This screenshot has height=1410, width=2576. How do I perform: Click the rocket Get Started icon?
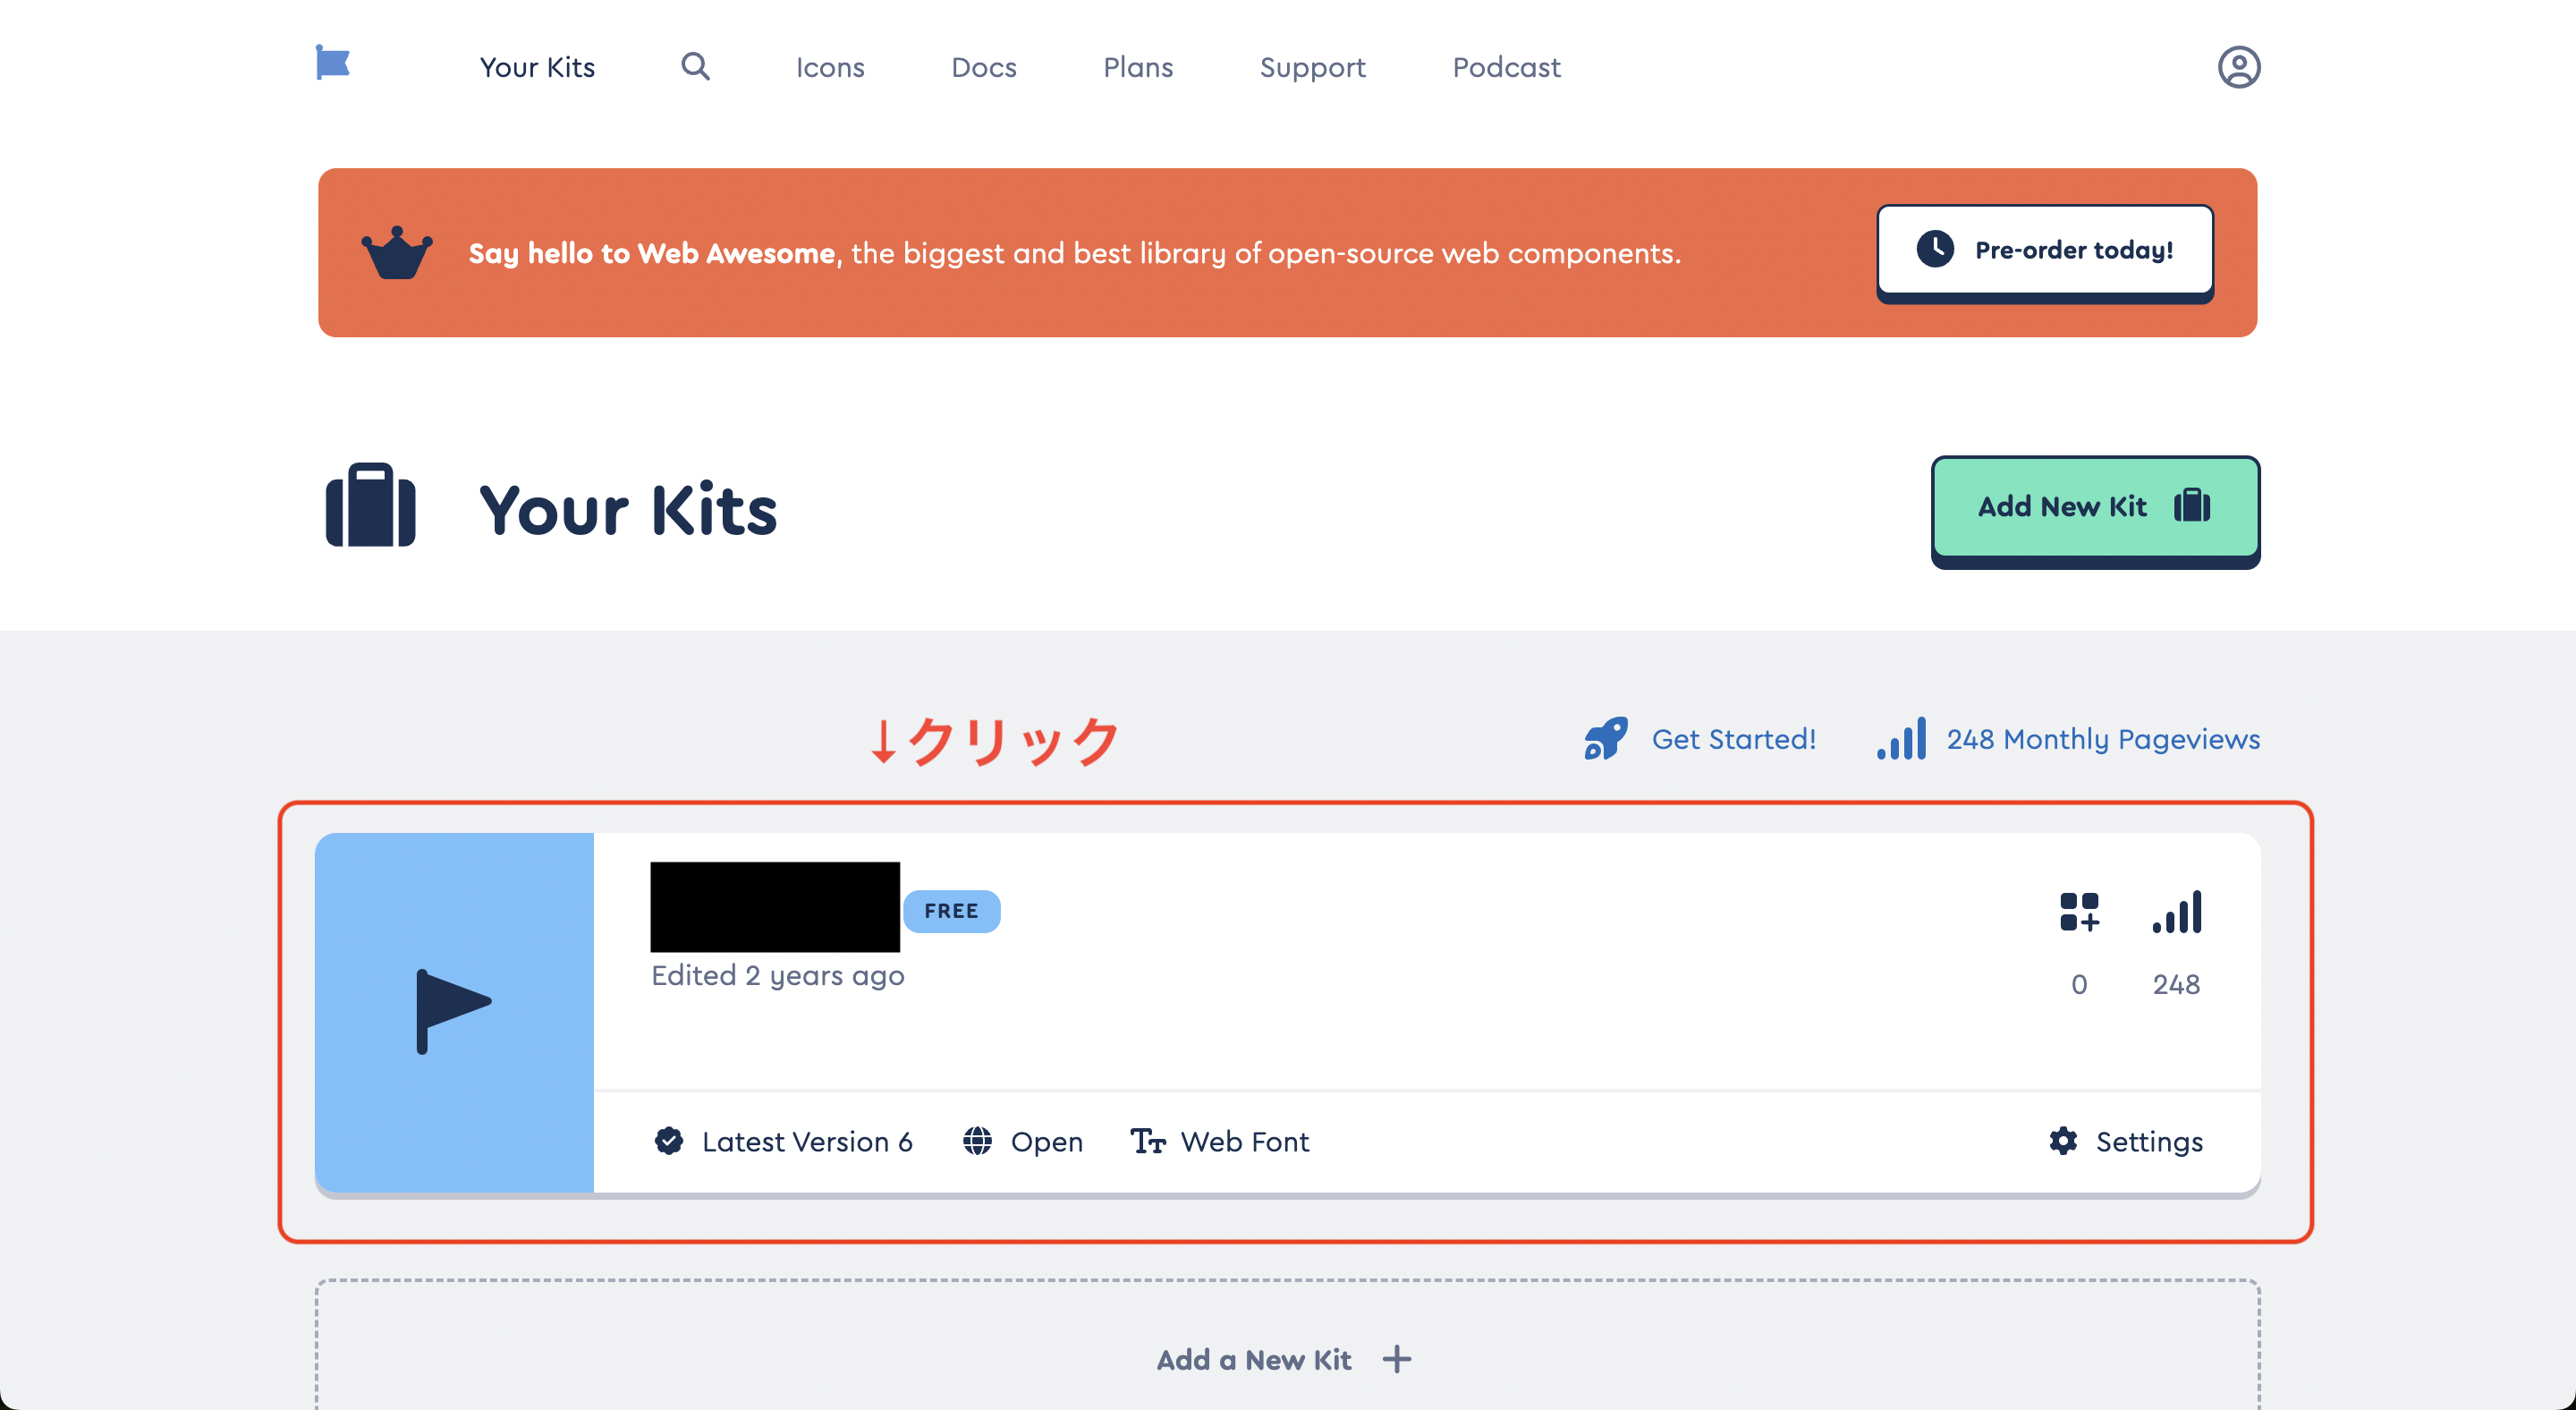(x=1606, y=739)
